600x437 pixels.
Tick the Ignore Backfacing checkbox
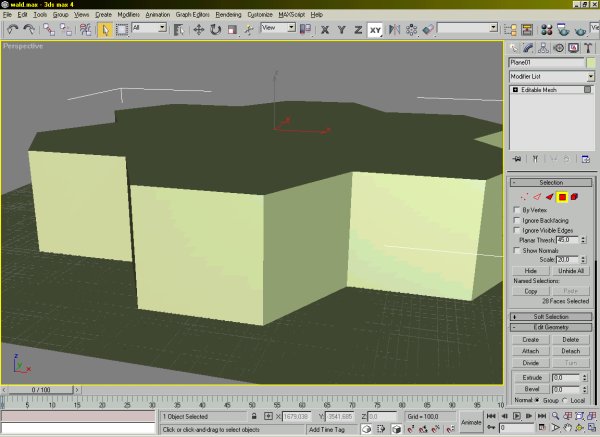(x=516, y=220)
